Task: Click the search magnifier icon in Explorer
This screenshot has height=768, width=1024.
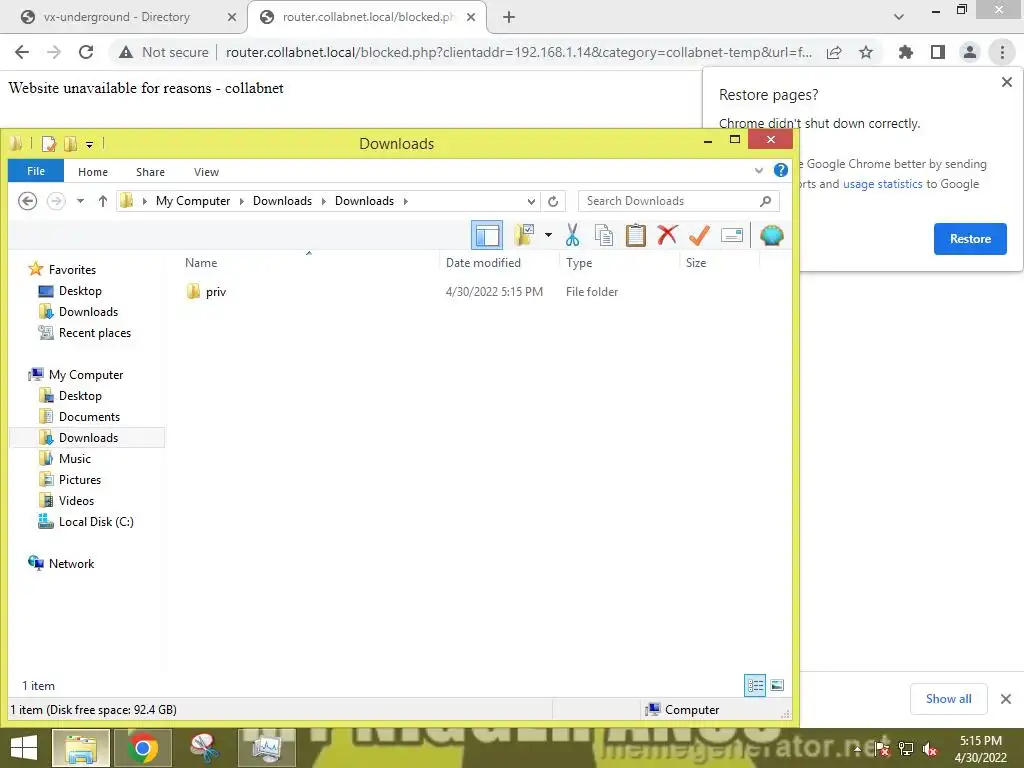Action: (x=765, y=201)
